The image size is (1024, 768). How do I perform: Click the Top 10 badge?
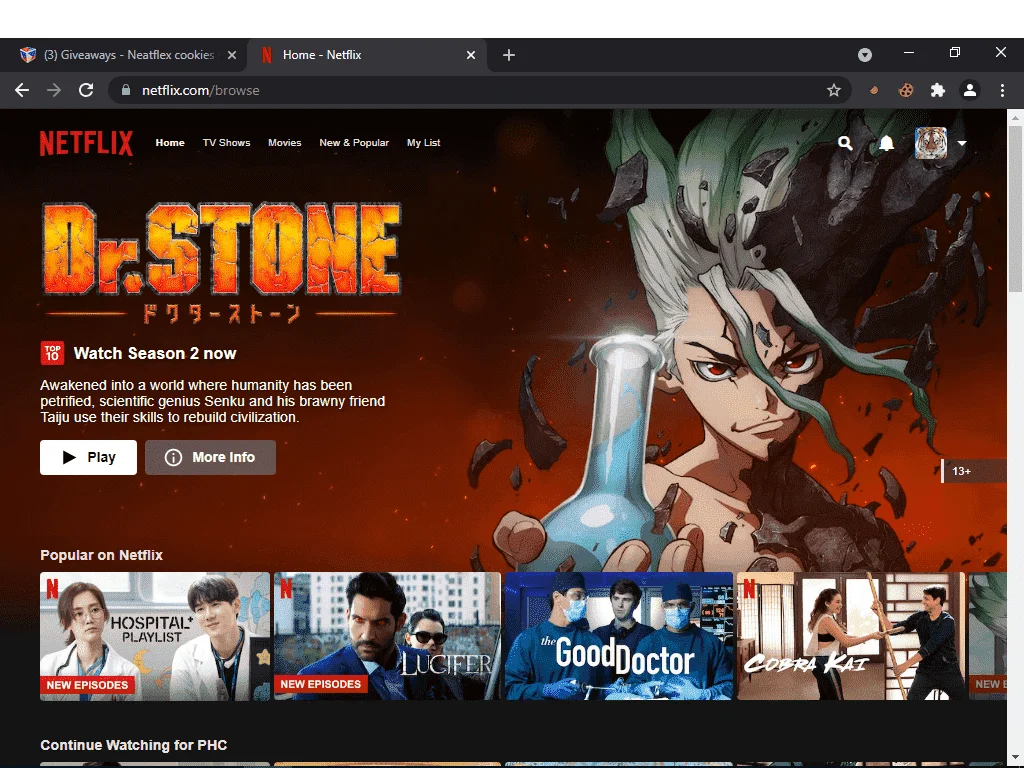[x=52, y=353]
